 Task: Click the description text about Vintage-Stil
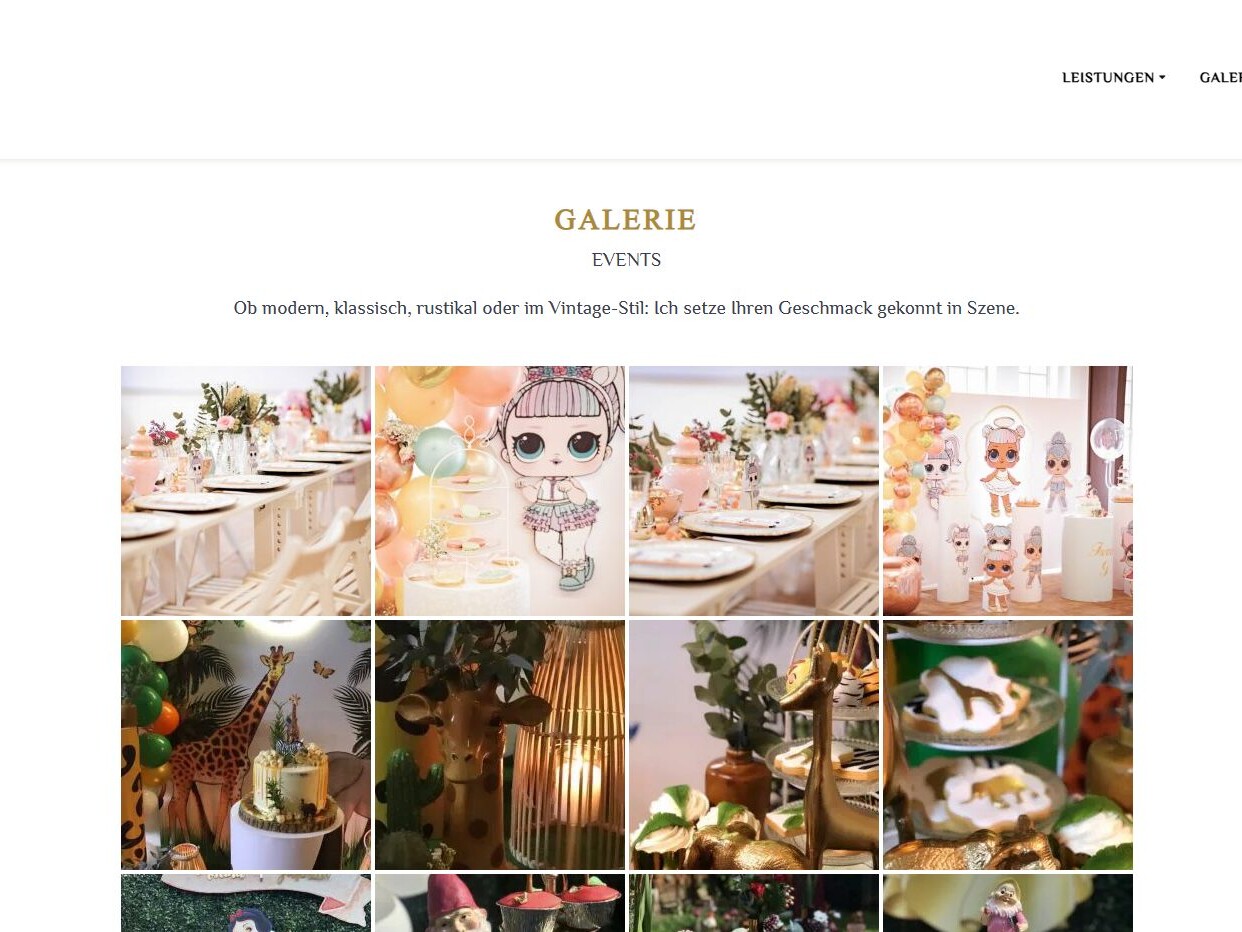click(x=626, y=308)
